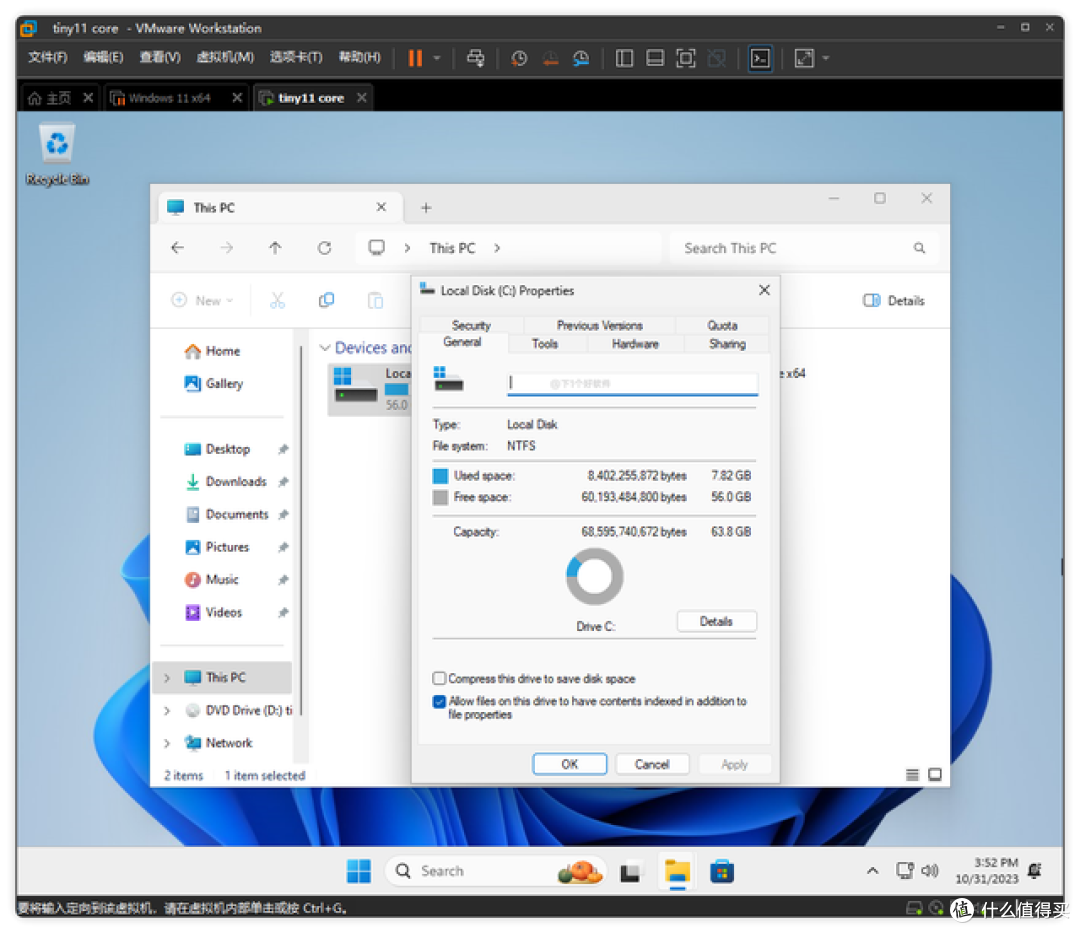Revert the VM to its snapshot

pyautogui.click(x=550, y=58)
